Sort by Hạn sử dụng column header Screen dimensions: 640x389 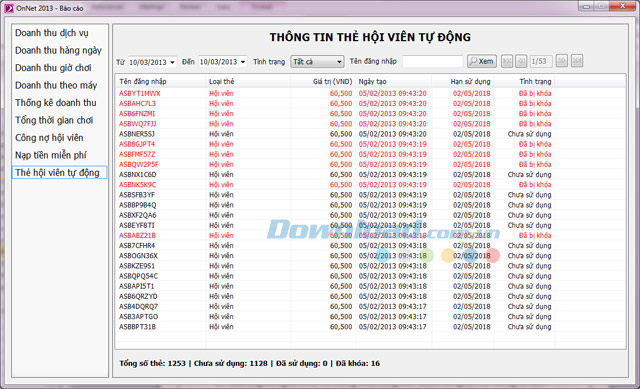(x=463, y=82)
